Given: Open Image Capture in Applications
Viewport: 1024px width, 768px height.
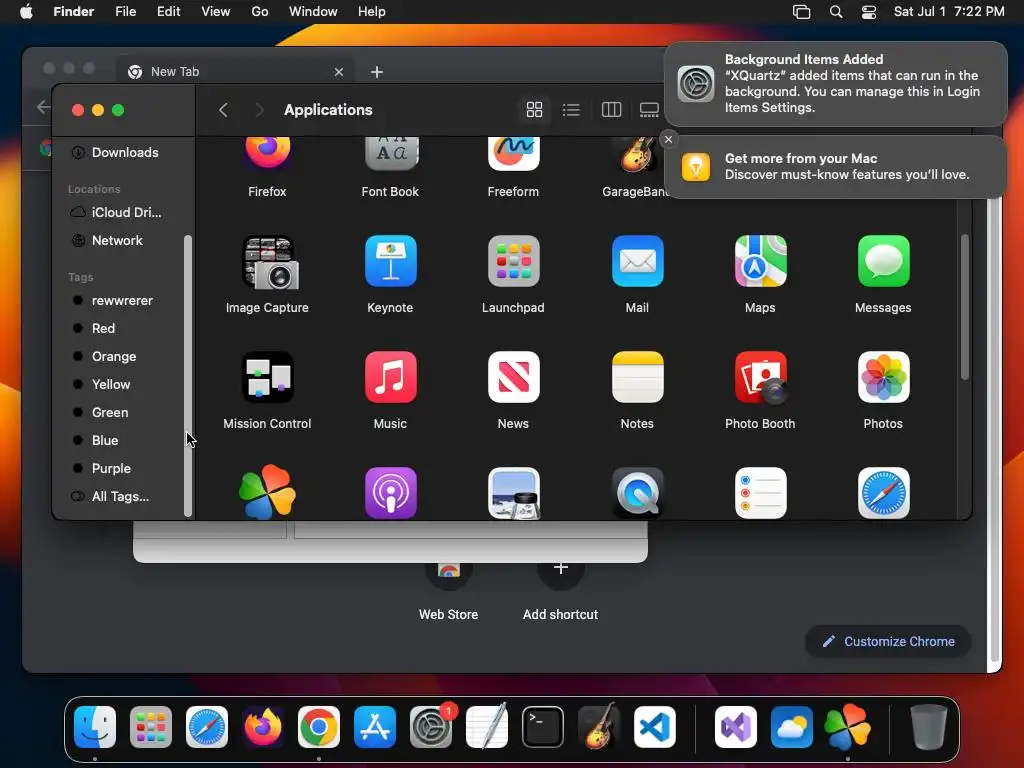Looking at the screenshot, I should (x=267, y=262).
